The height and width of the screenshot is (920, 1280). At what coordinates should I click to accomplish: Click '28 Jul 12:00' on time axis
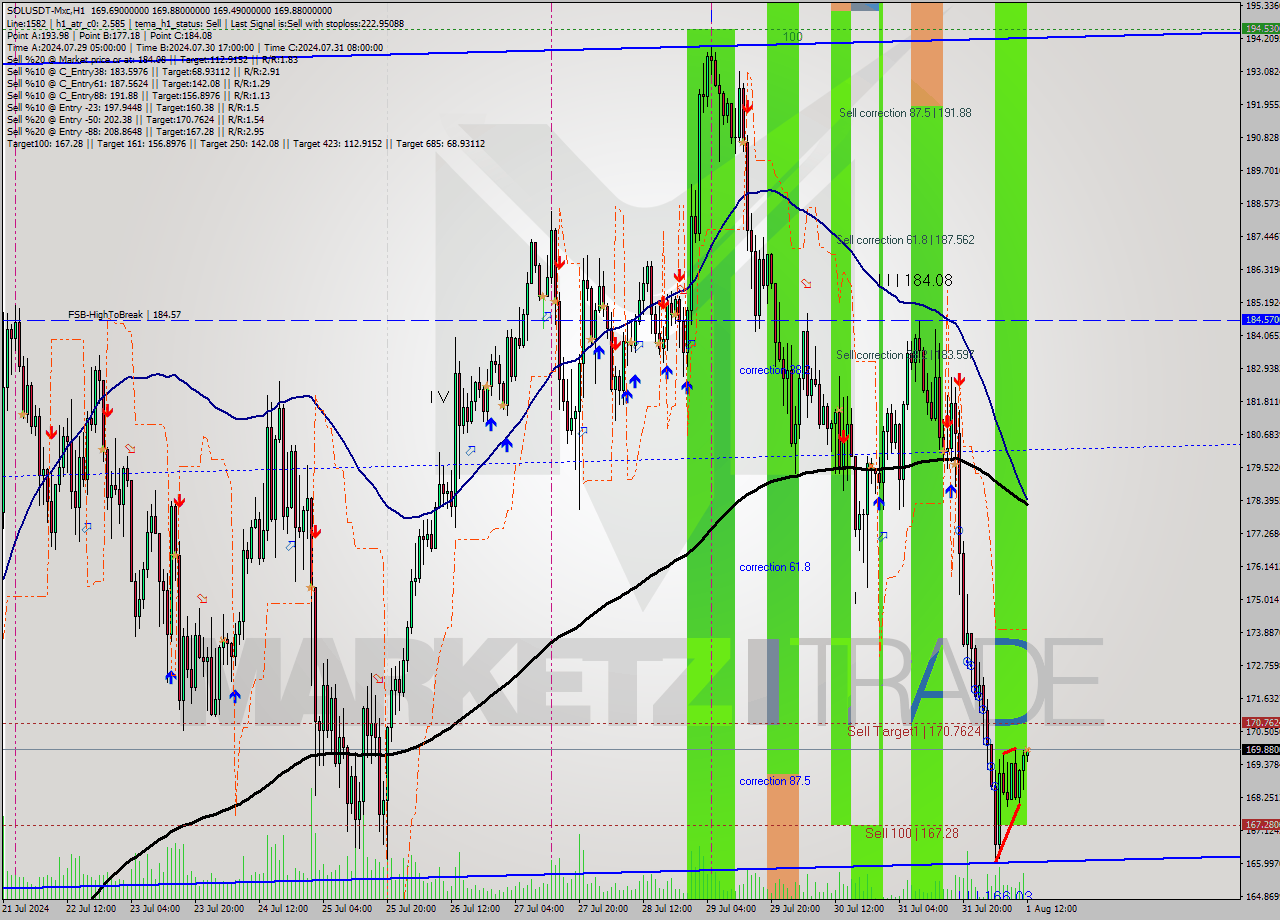coord(665,909)
